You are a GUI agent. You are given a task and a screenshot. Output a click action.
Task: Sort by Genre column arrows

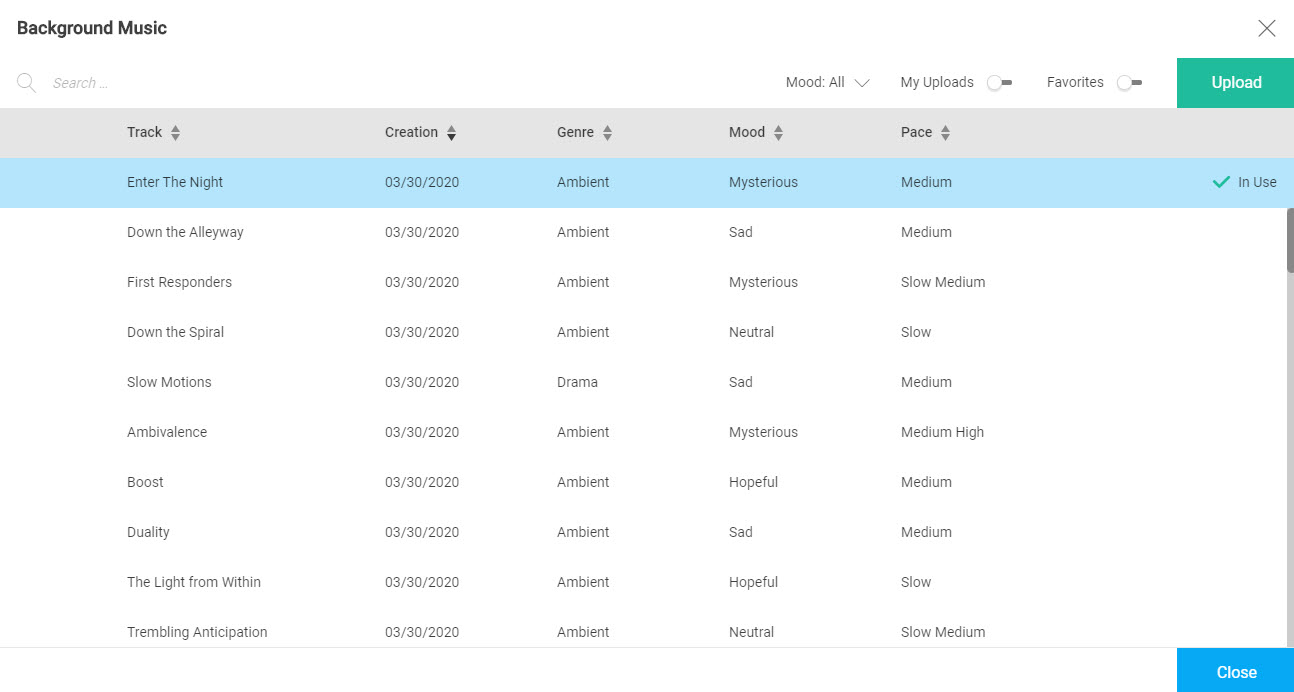click(608, 133)
